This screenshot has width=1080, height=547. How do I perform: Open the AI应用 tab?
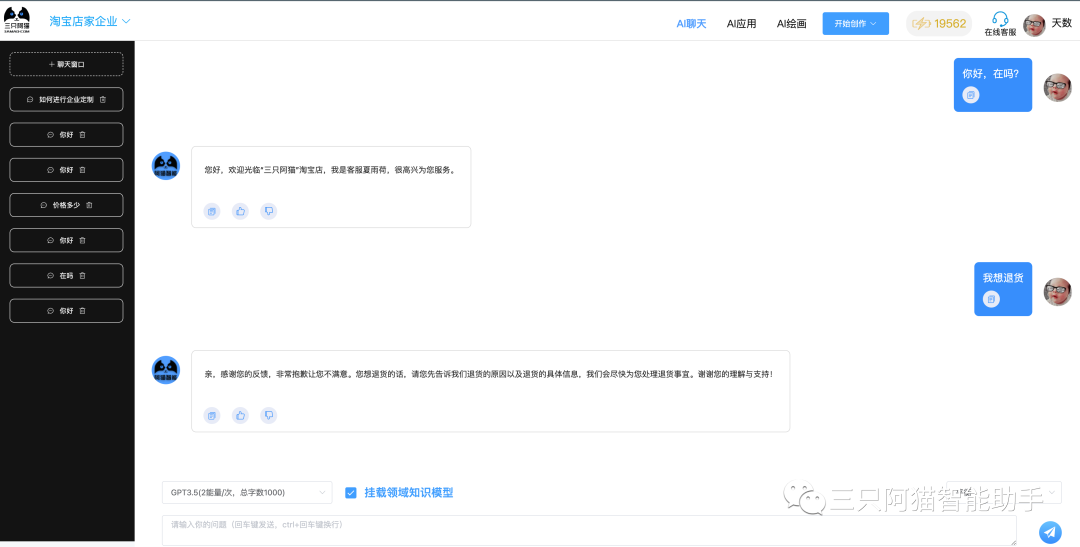click(x=742, y=23)
